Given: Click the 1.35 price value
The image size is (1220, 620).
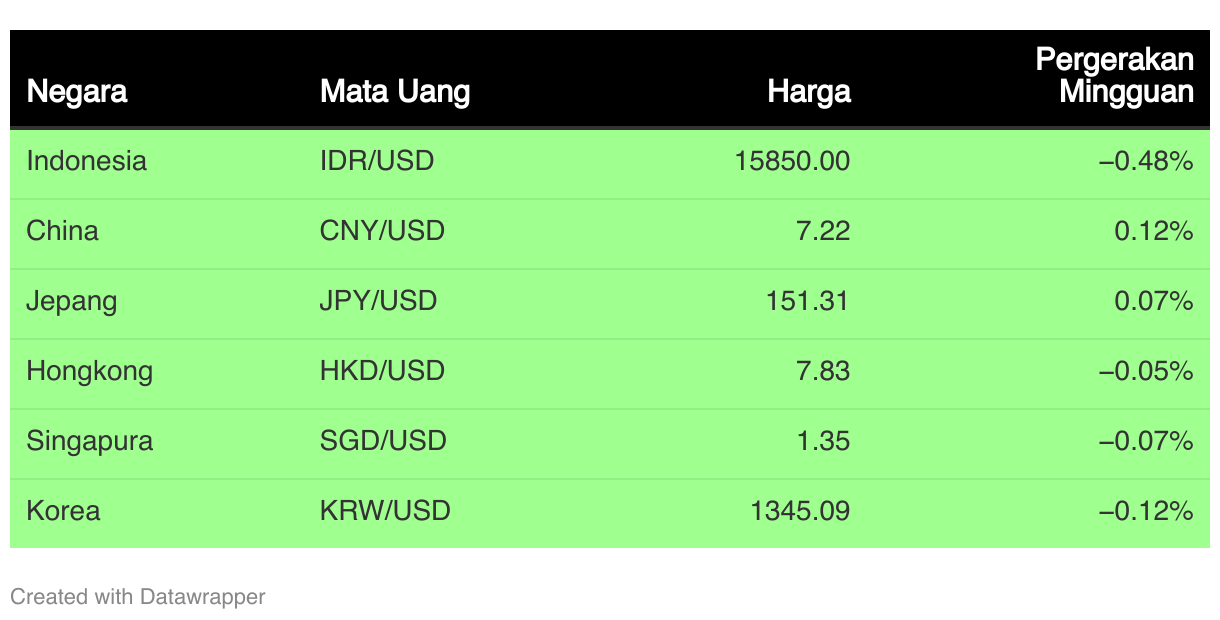Looking at the screenshot, I should point(823,441).
